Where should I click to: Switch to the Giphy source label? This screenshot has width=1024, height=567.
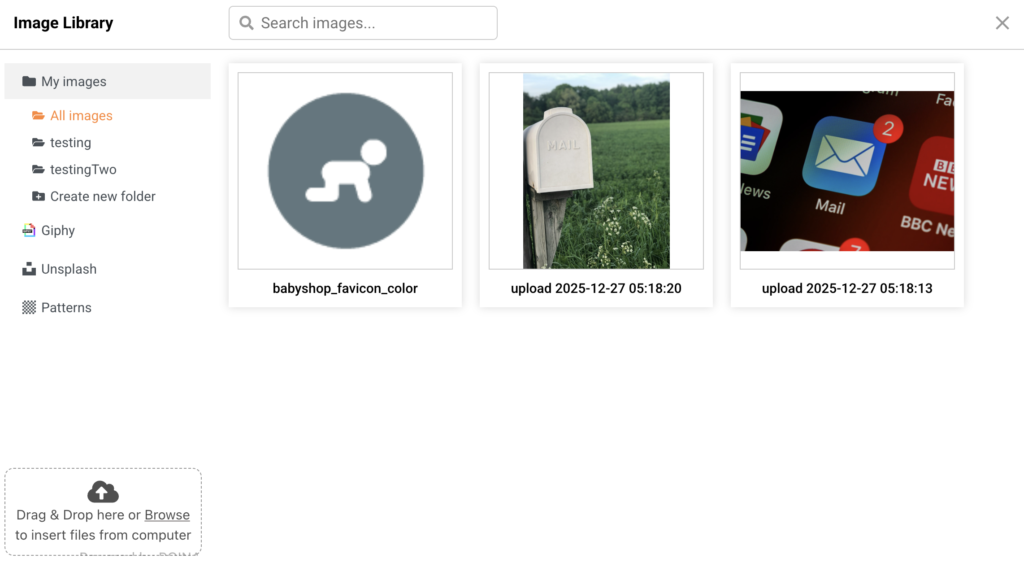(x=58, y=230)
